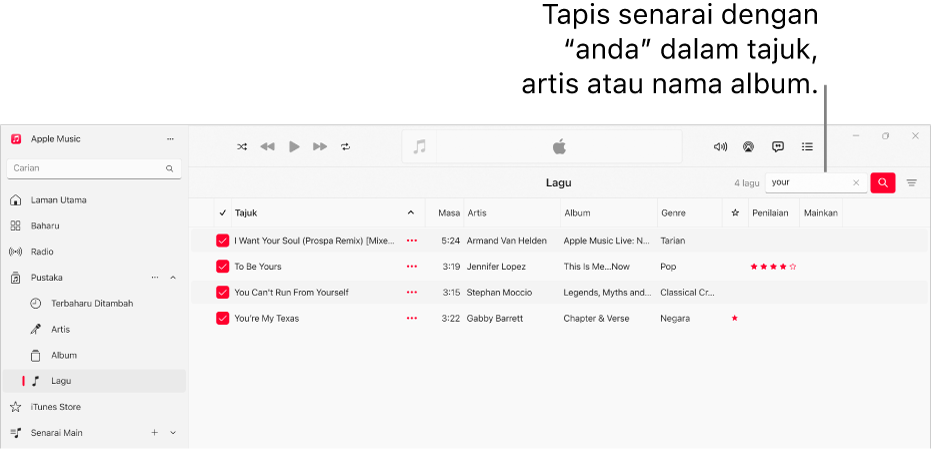Open the iTunes Store
The height and width of the screenshot is (450, 934).
pyautogui.click(x=55, y=407)
